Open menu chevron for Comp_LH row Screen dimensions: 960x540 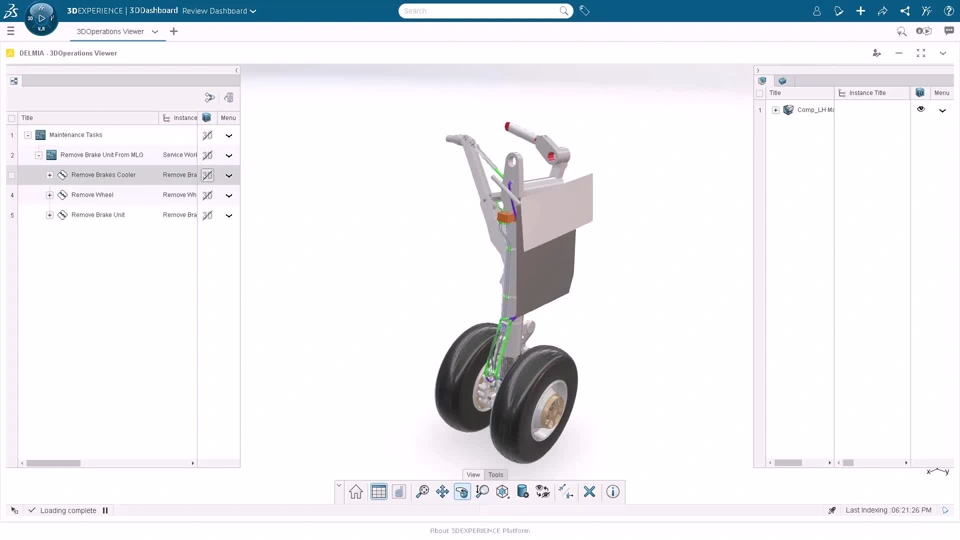pos(942,110)
